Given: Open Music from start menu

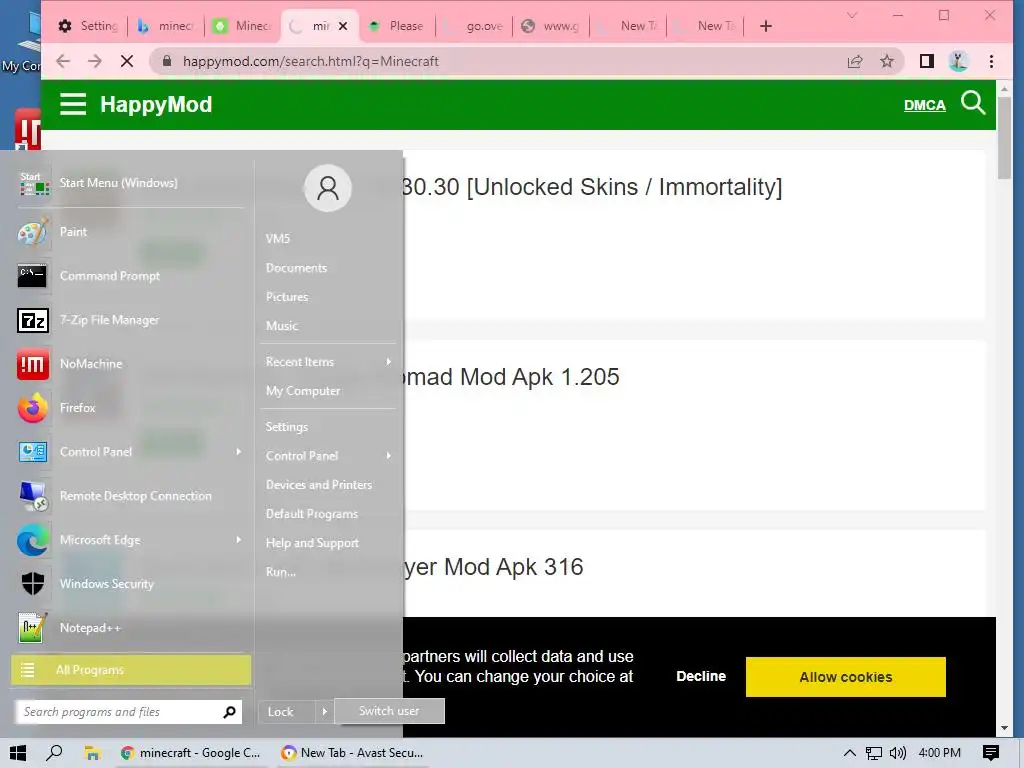Looking at the screenshot, I should 281,325.
